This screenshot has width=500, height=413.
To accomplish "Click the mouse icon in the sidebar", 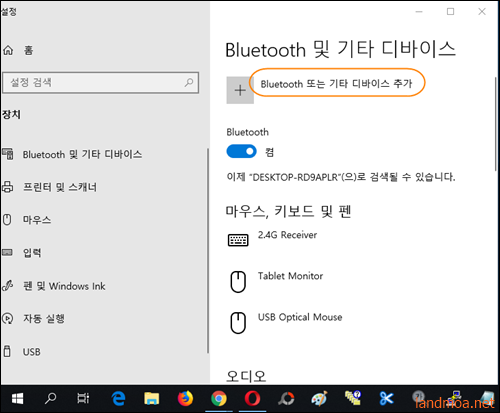I will pos(7,220).
